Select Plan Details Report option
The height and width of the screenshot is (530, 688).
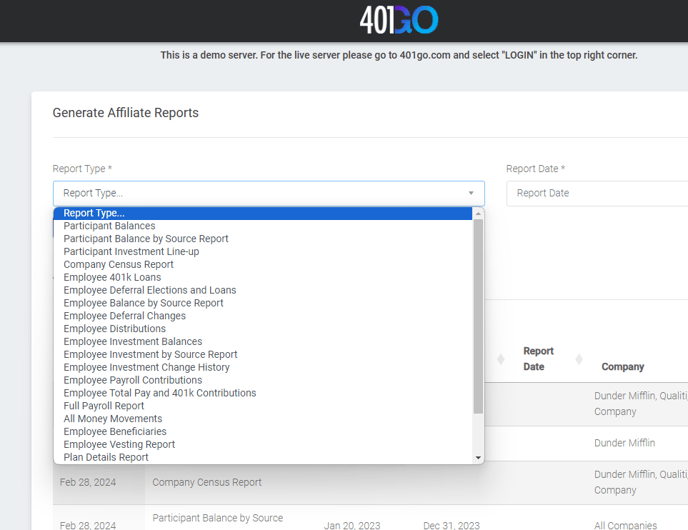pyautogui.click(x=106, y=458)
